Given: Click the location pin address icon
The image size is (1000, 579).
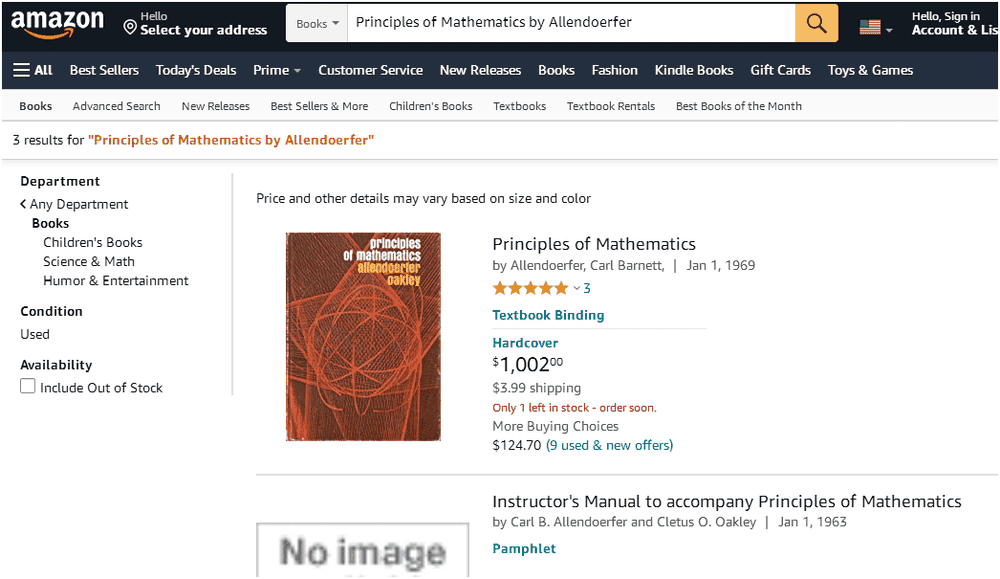Looking at the screenshot, I should (x=130, y=24).
